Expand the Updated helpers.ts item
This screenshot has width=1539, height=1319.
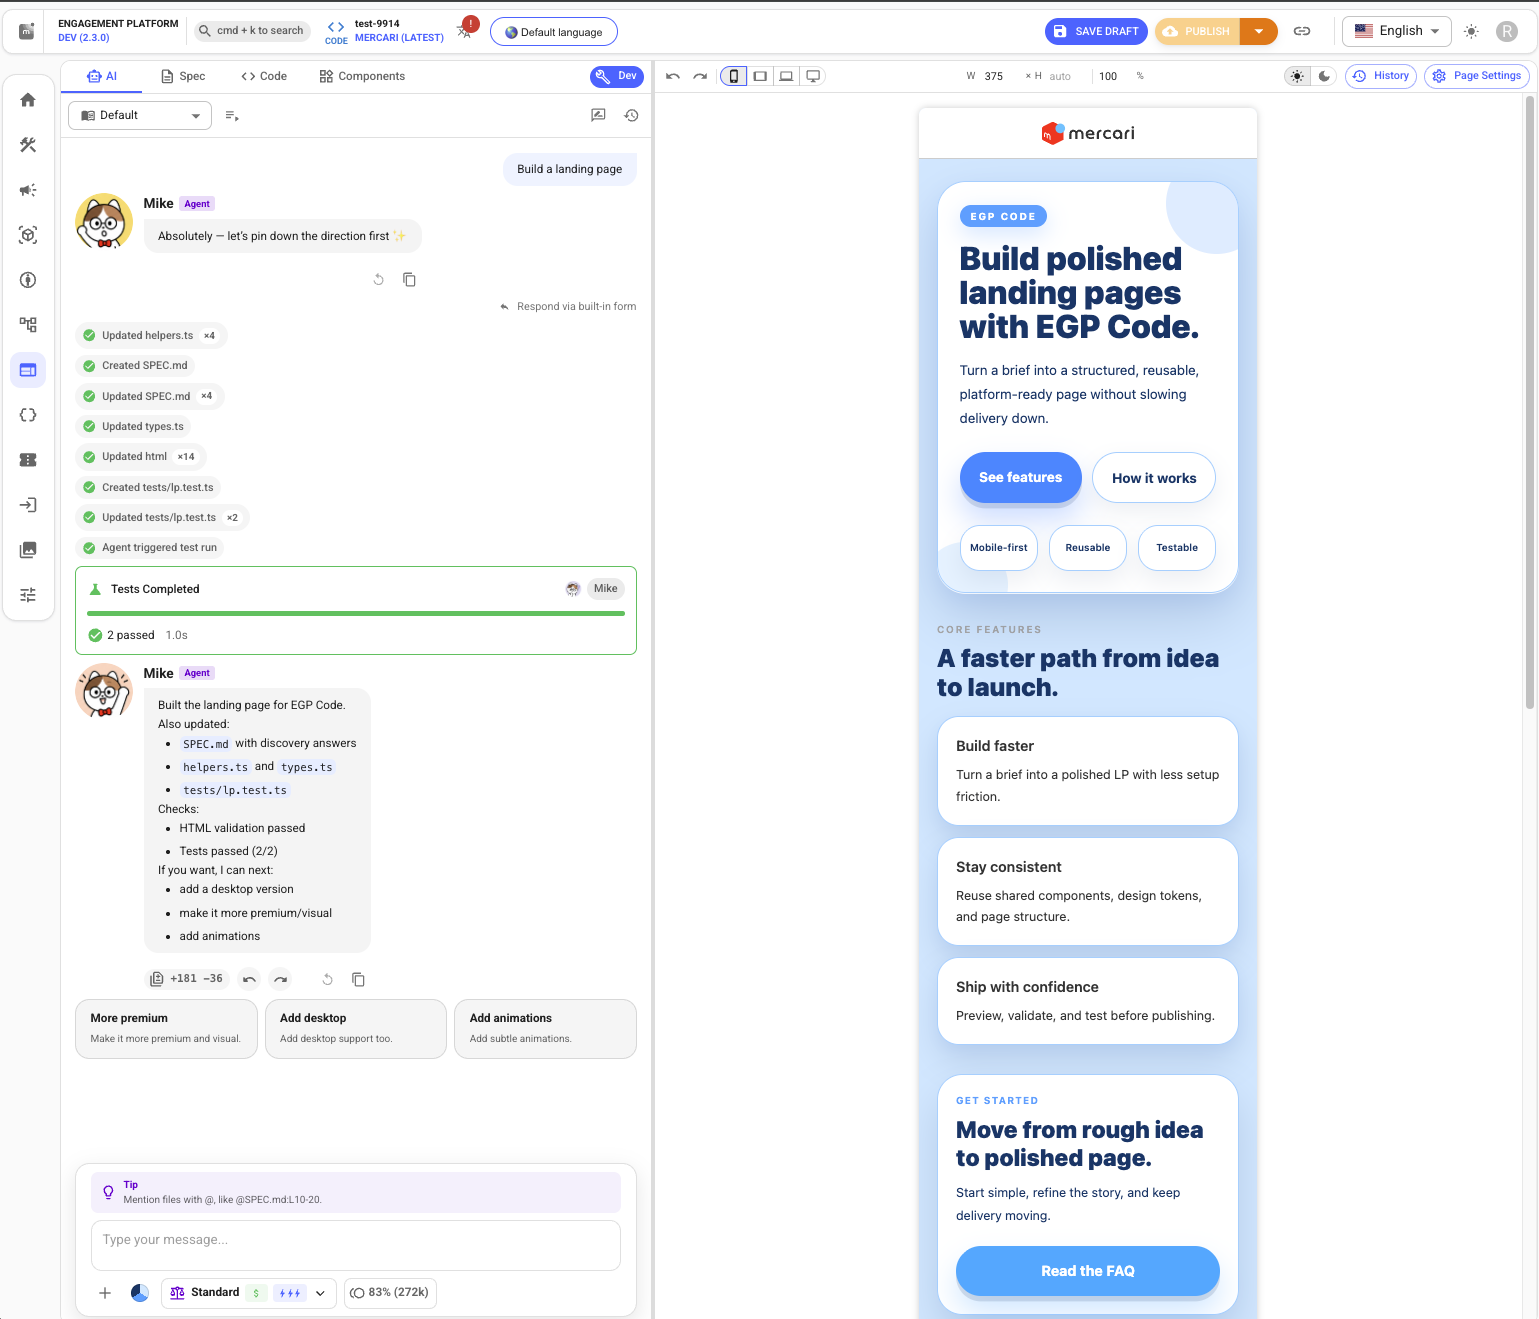pos(151,336)
